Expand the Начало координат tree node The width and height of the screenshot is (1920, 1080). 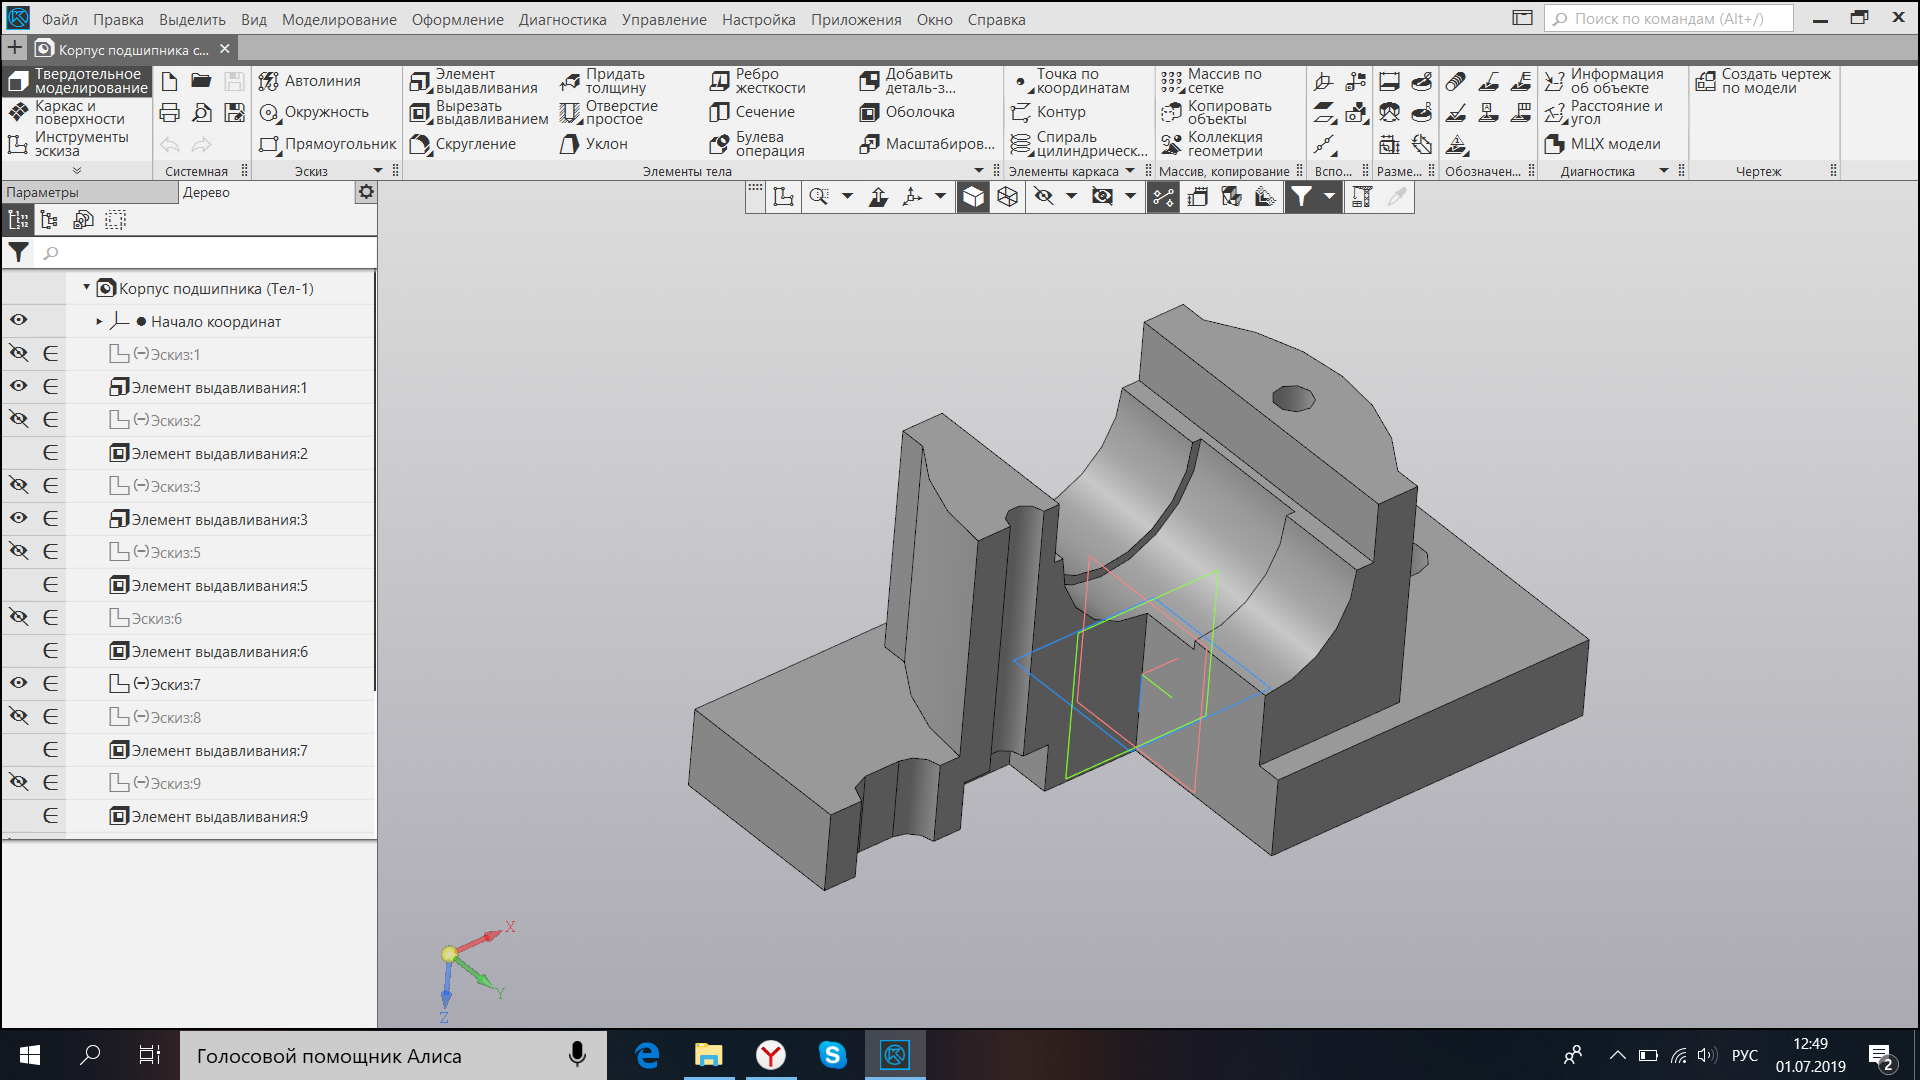point(99,321)
